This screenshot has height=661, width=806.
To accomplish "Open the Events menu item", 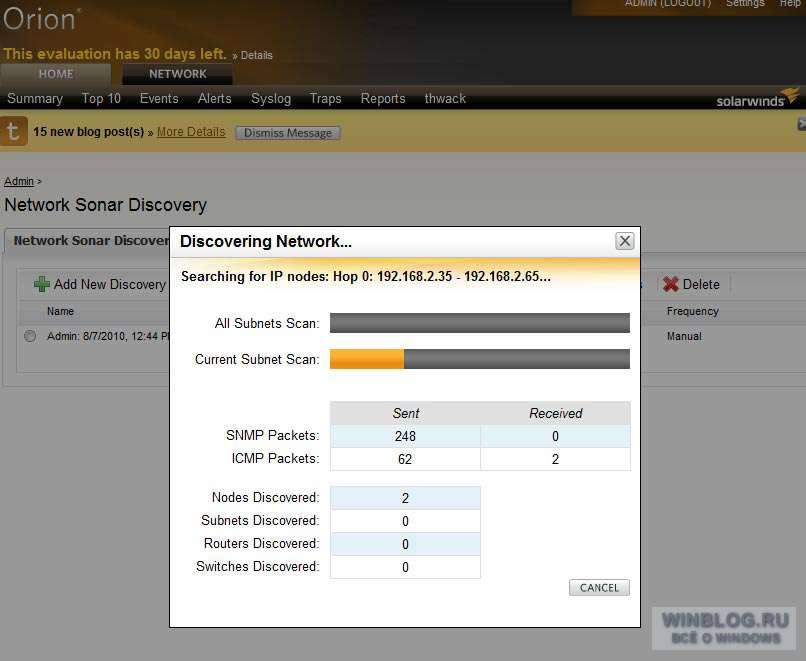I will [x=159, y=98].
